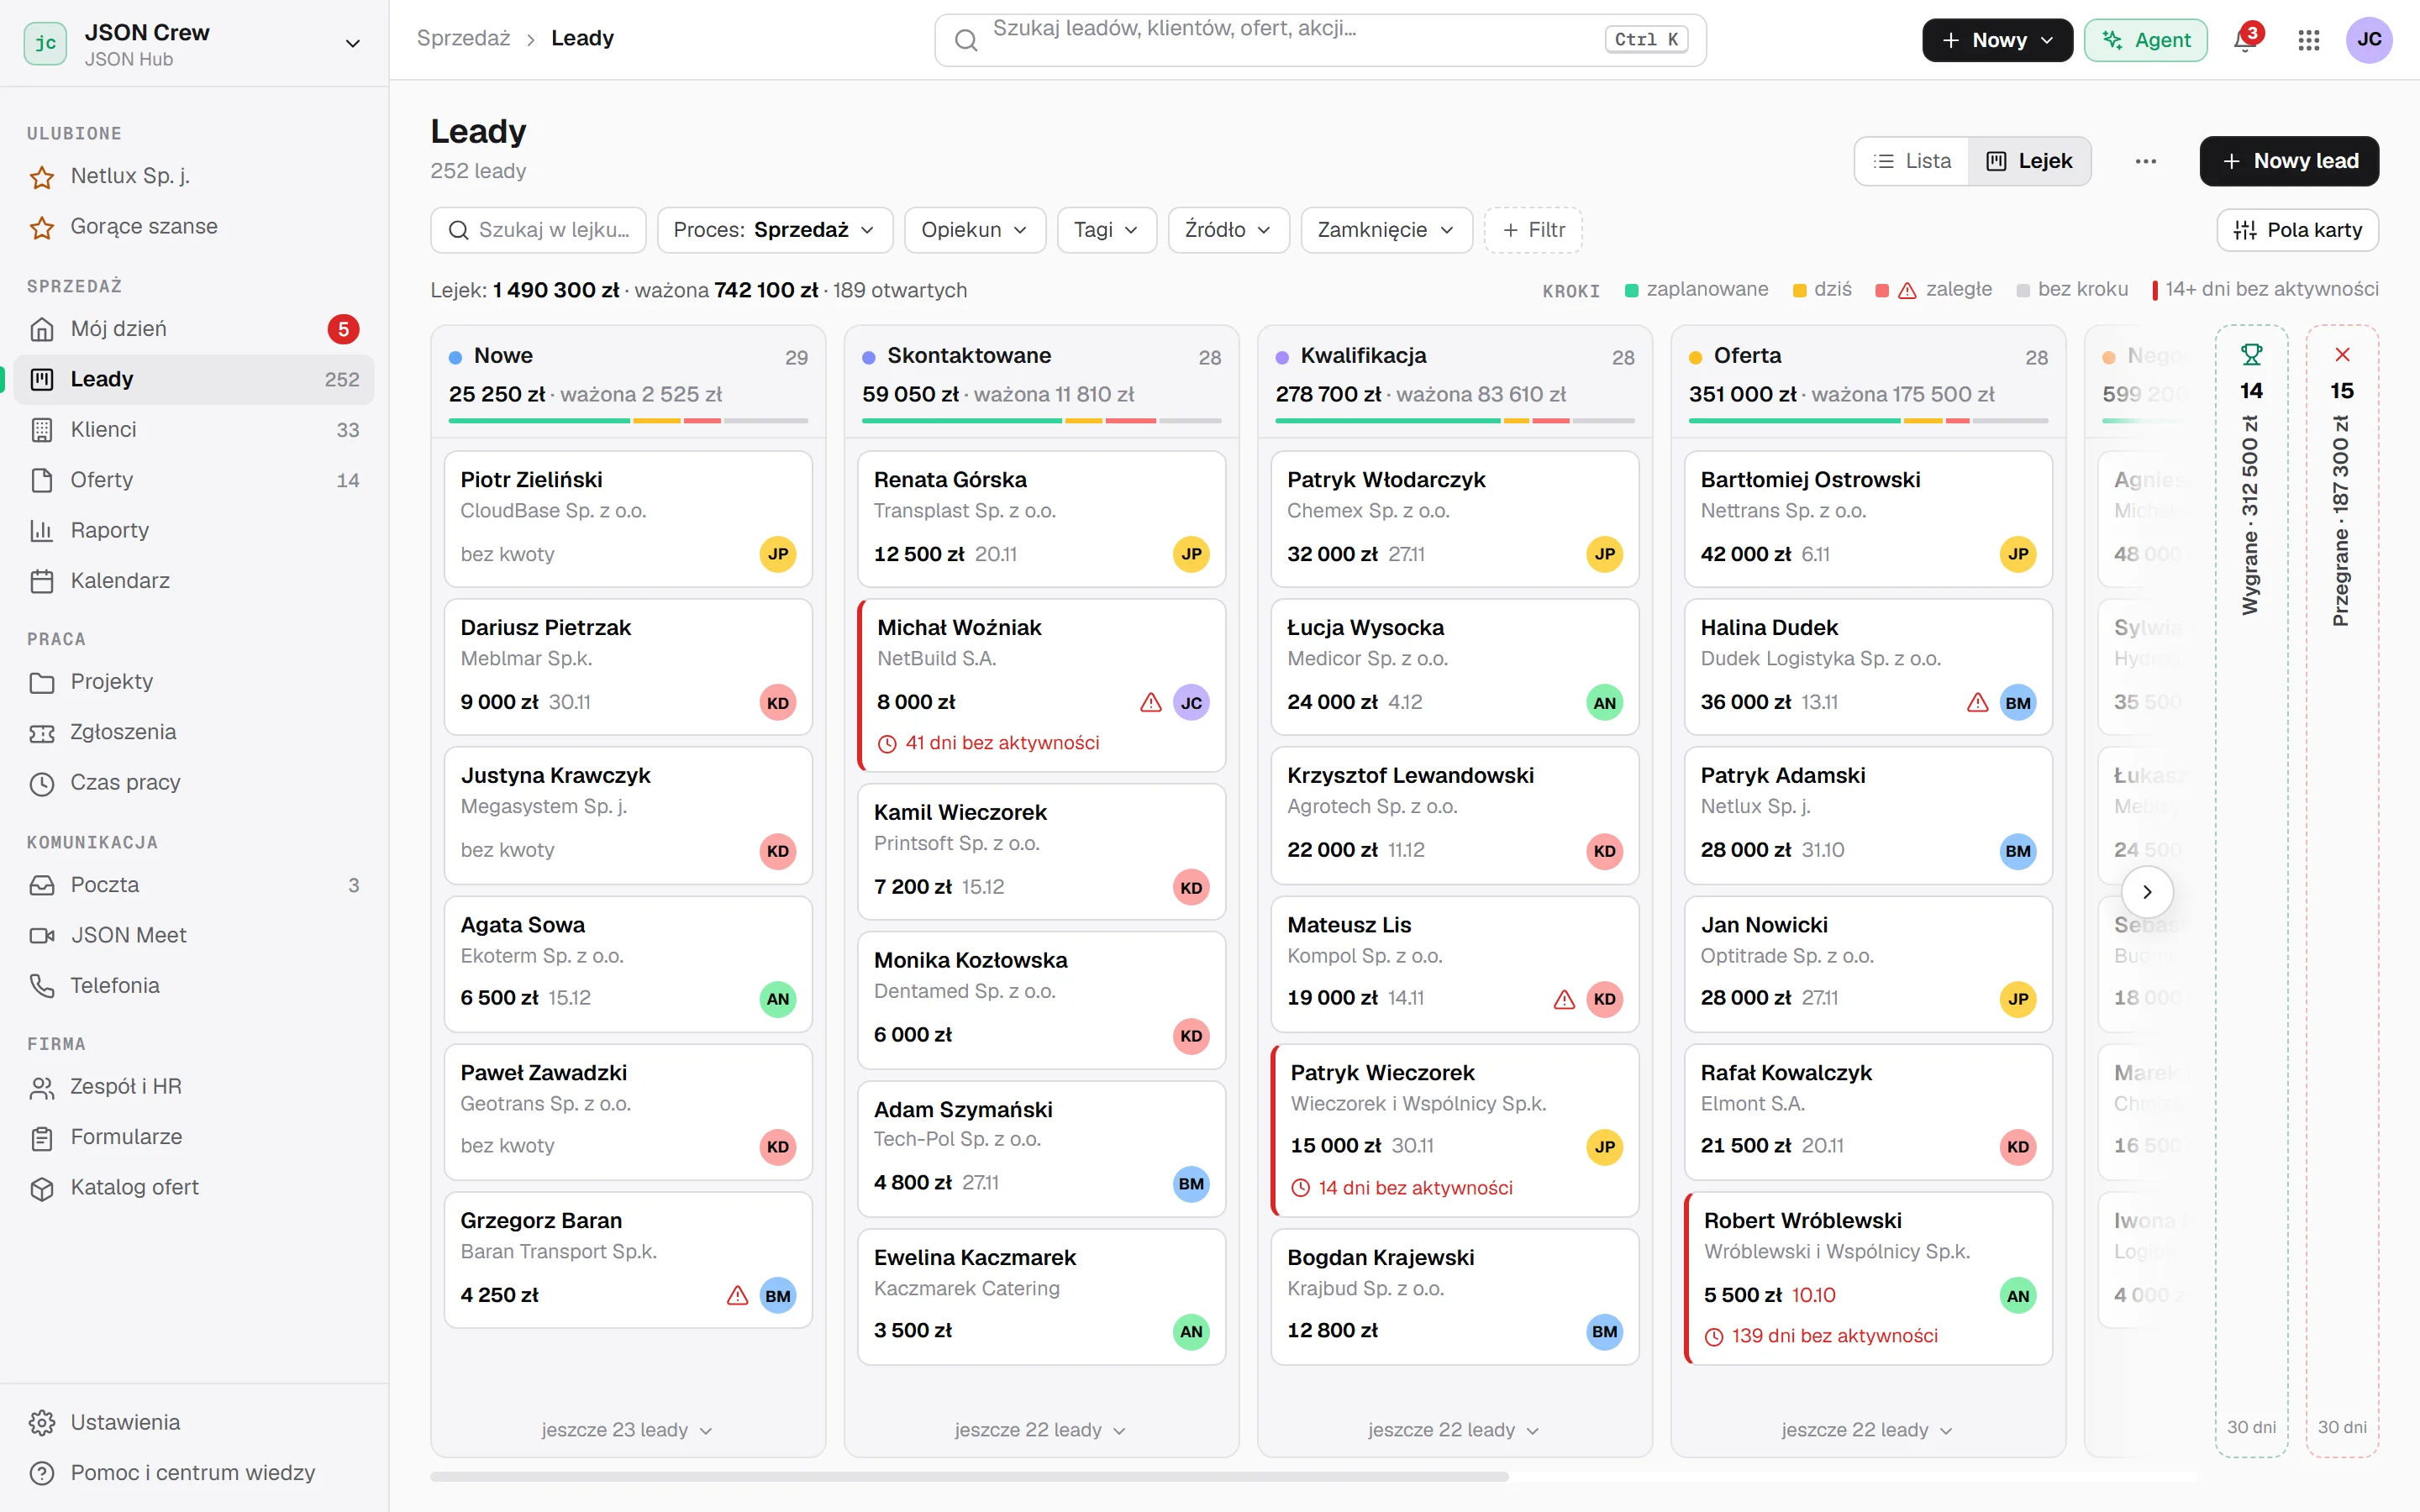This screenshot has height=1512, width=2420.
Task: Switch to Lejek view
Action: (x=2029, y=161)
